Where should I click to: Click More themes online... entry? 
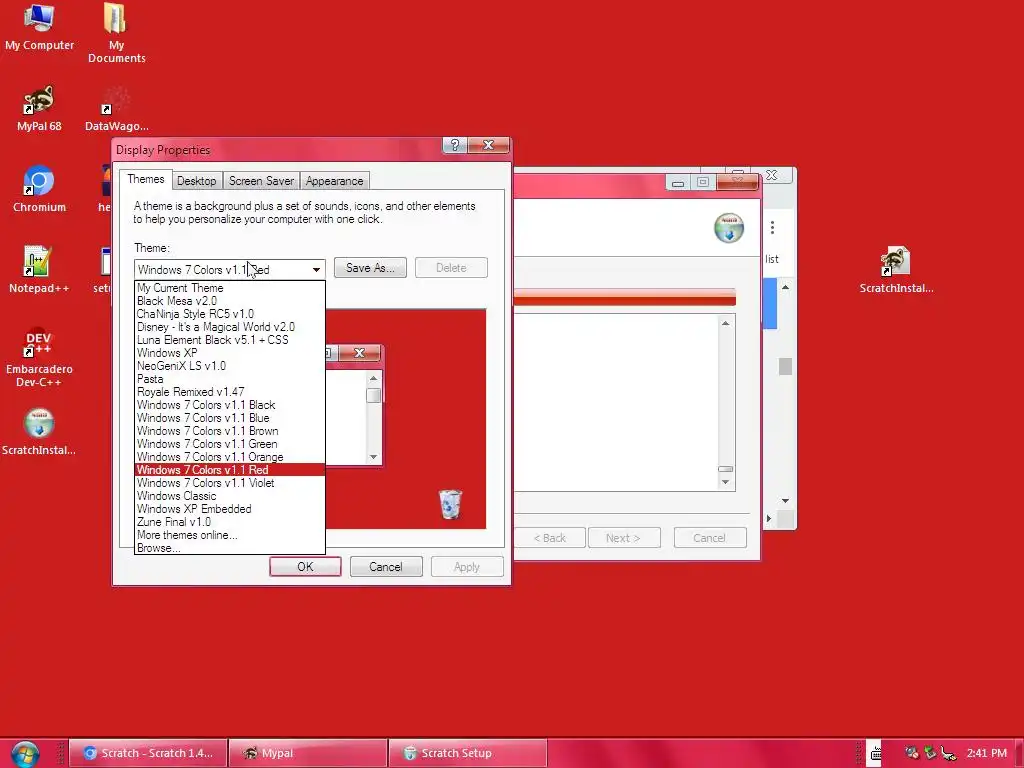(x=230, y=536)
